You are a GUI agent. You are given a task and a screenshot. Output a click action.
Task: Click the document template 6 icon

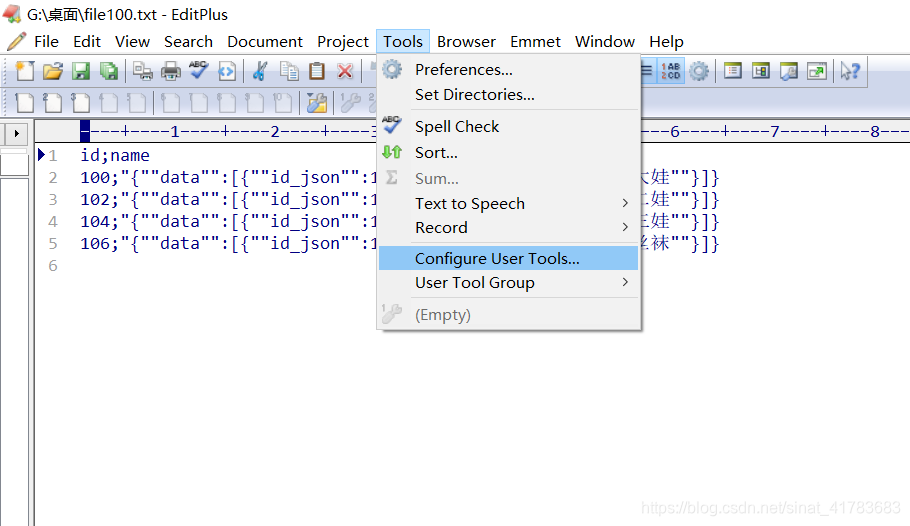(170, 103)
